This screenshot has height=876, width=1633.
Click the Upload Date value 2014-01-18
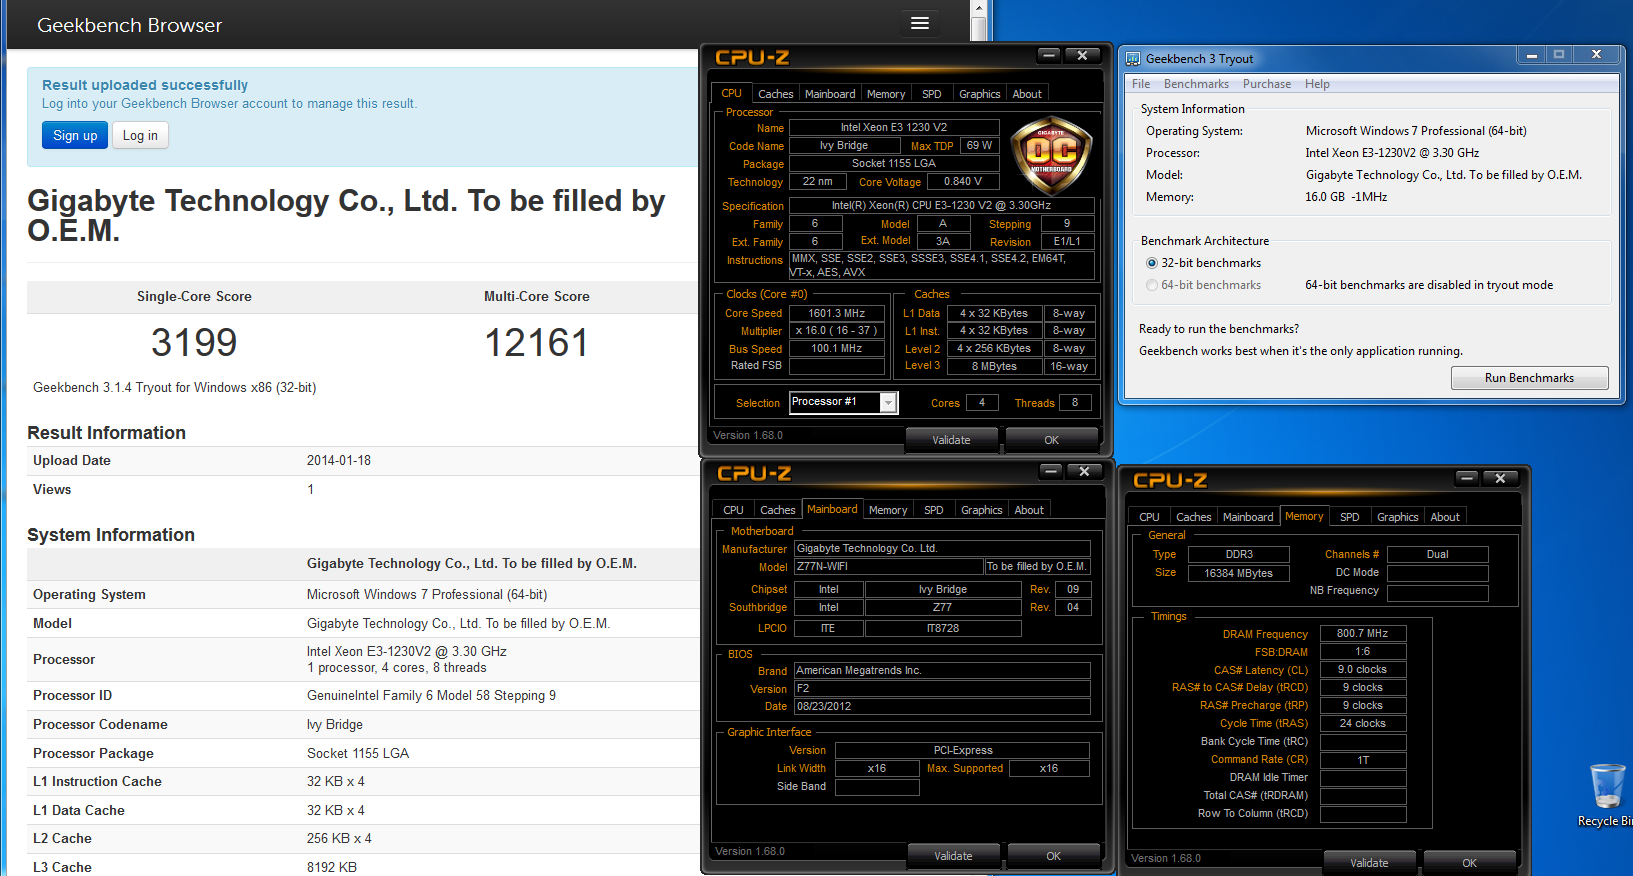click(x=339, y=460)
